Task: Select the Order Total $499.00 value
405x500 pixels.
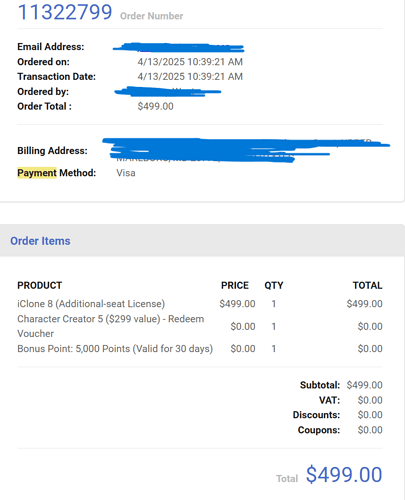Action: point(155,106)
